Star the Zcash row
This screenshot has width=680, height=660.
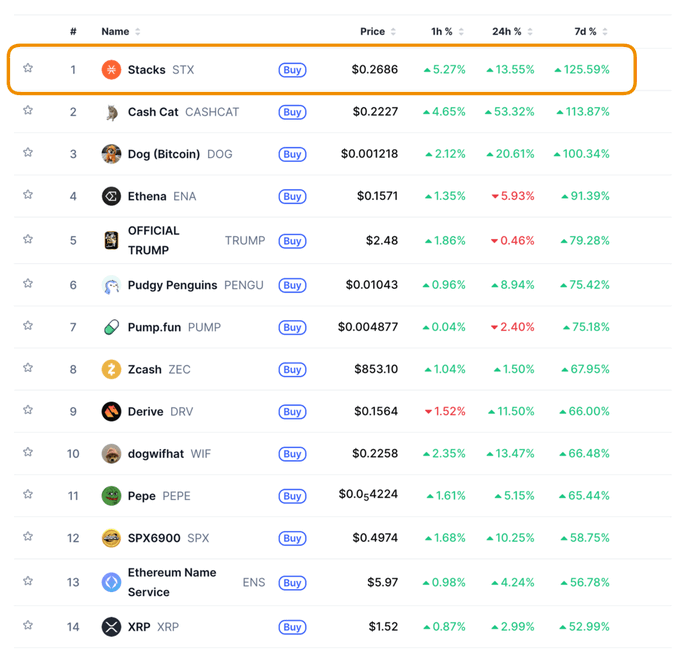pyautogui.click(x=28, y=368)
